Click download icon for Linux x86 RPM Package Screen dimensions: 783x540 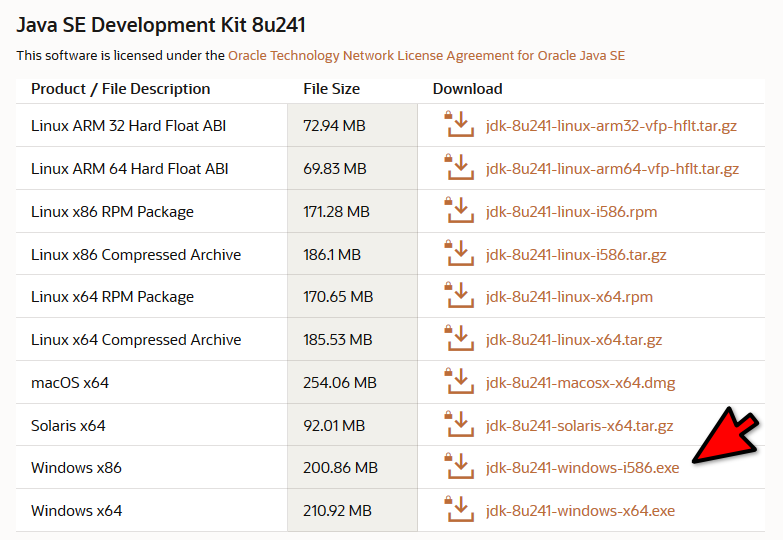[459, 210]
